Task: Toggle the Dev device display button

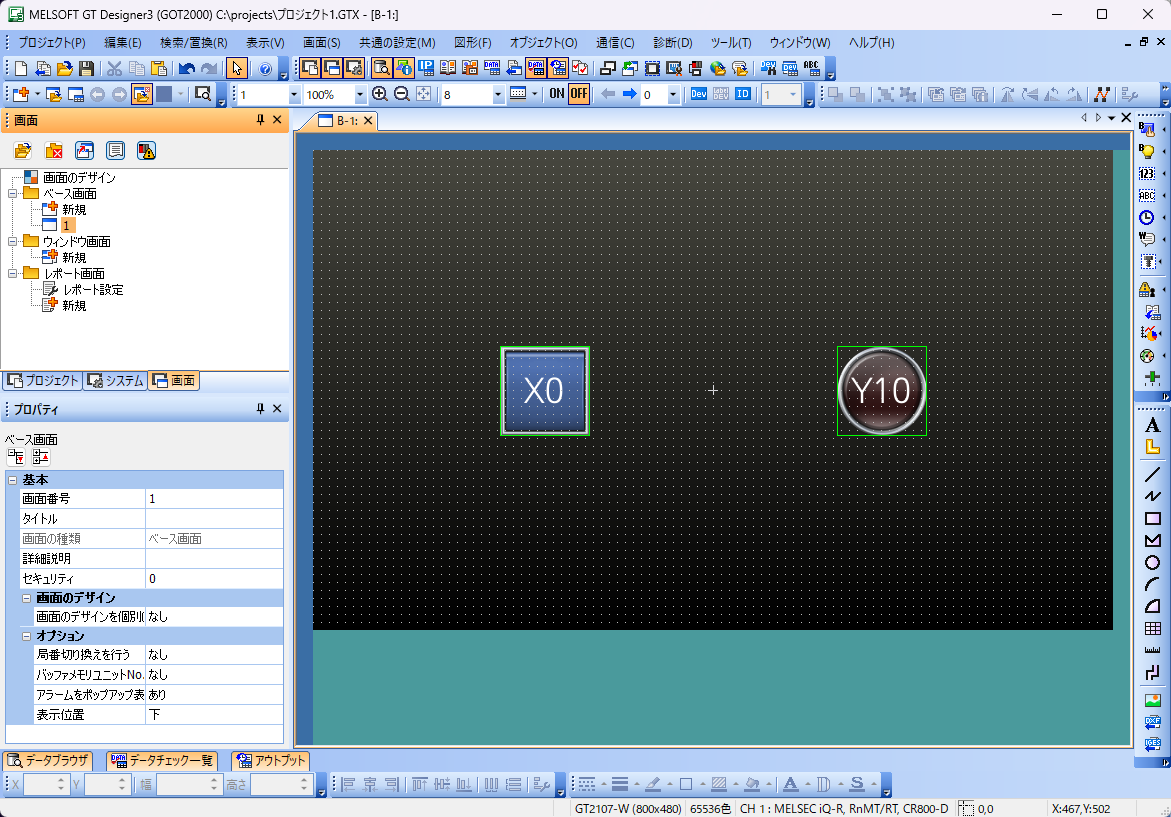Action: coord(699,94)
